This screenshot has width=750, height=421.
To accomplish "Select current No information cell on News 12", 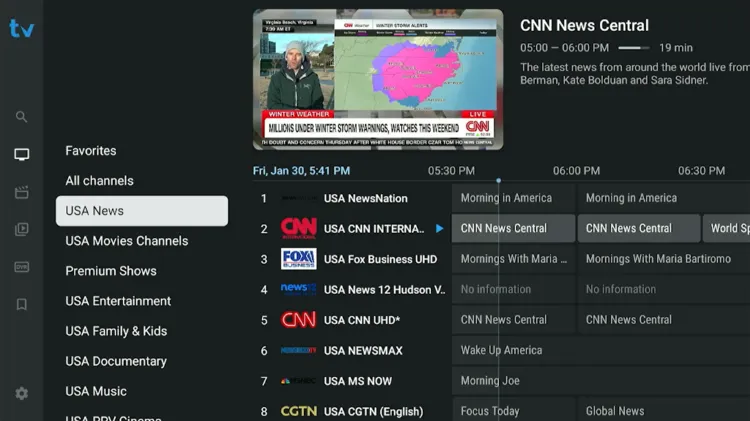I will pos(513,289).
